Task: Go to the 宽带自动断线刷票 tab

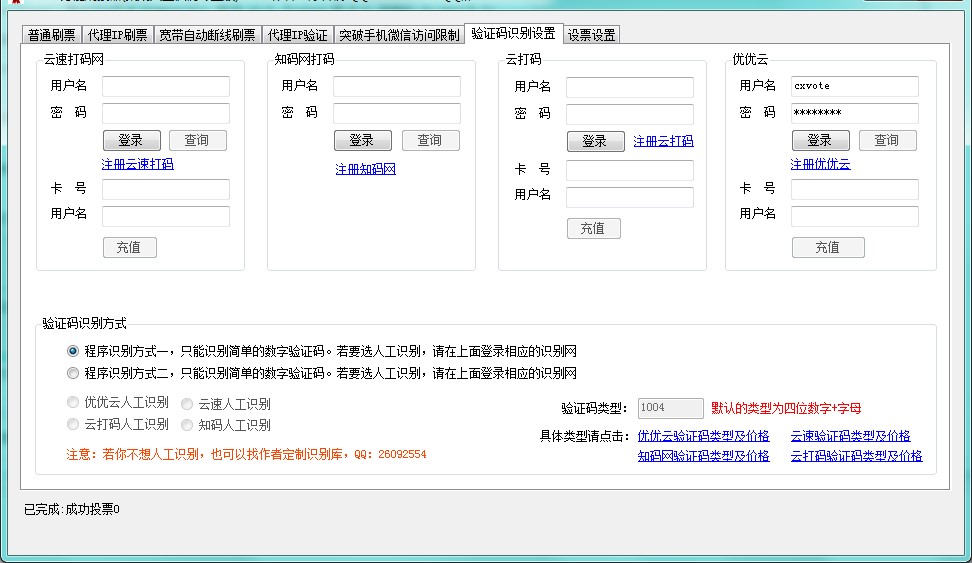Action: click(x=207, y=35)
